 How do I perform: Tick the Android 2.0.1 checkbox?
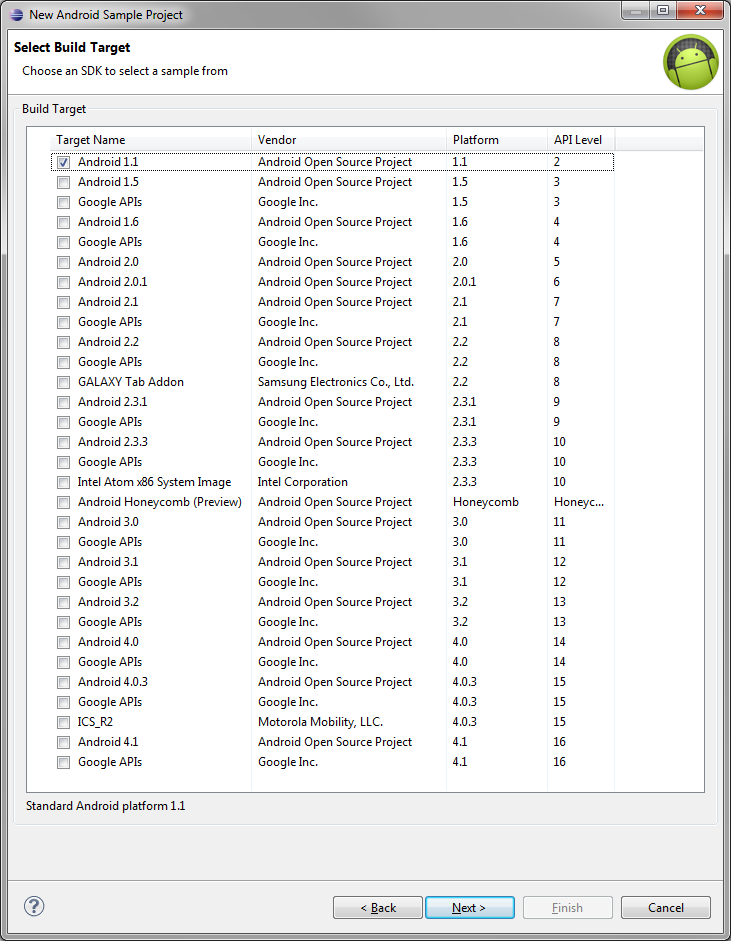tap(64, 282)
